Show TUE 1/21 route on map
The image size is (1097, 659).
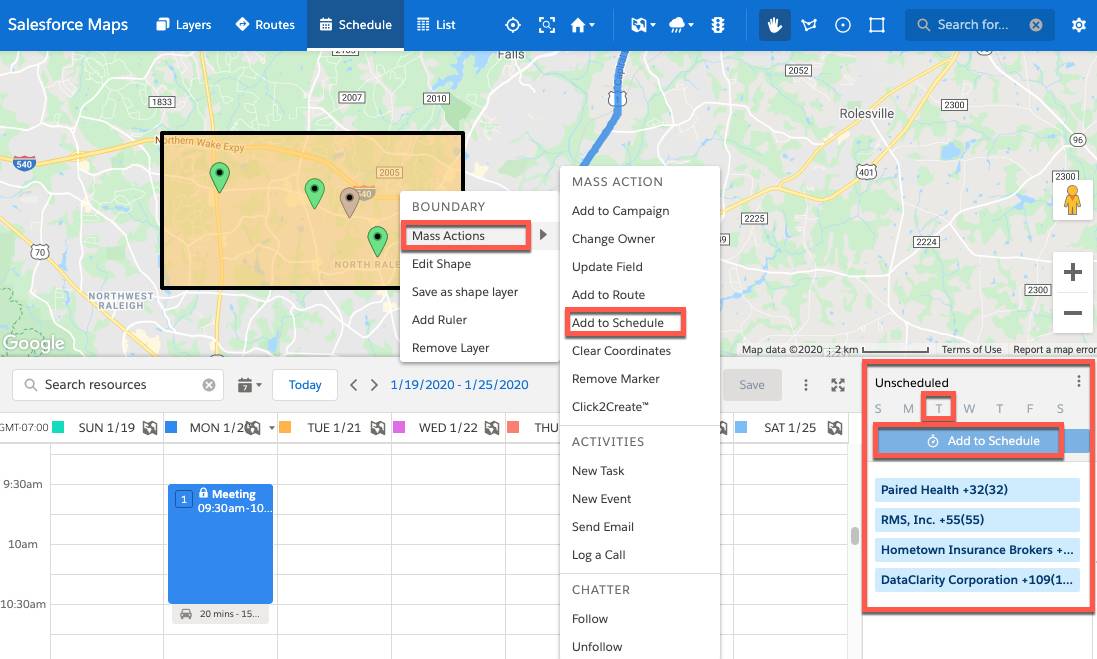click(378, 427)
